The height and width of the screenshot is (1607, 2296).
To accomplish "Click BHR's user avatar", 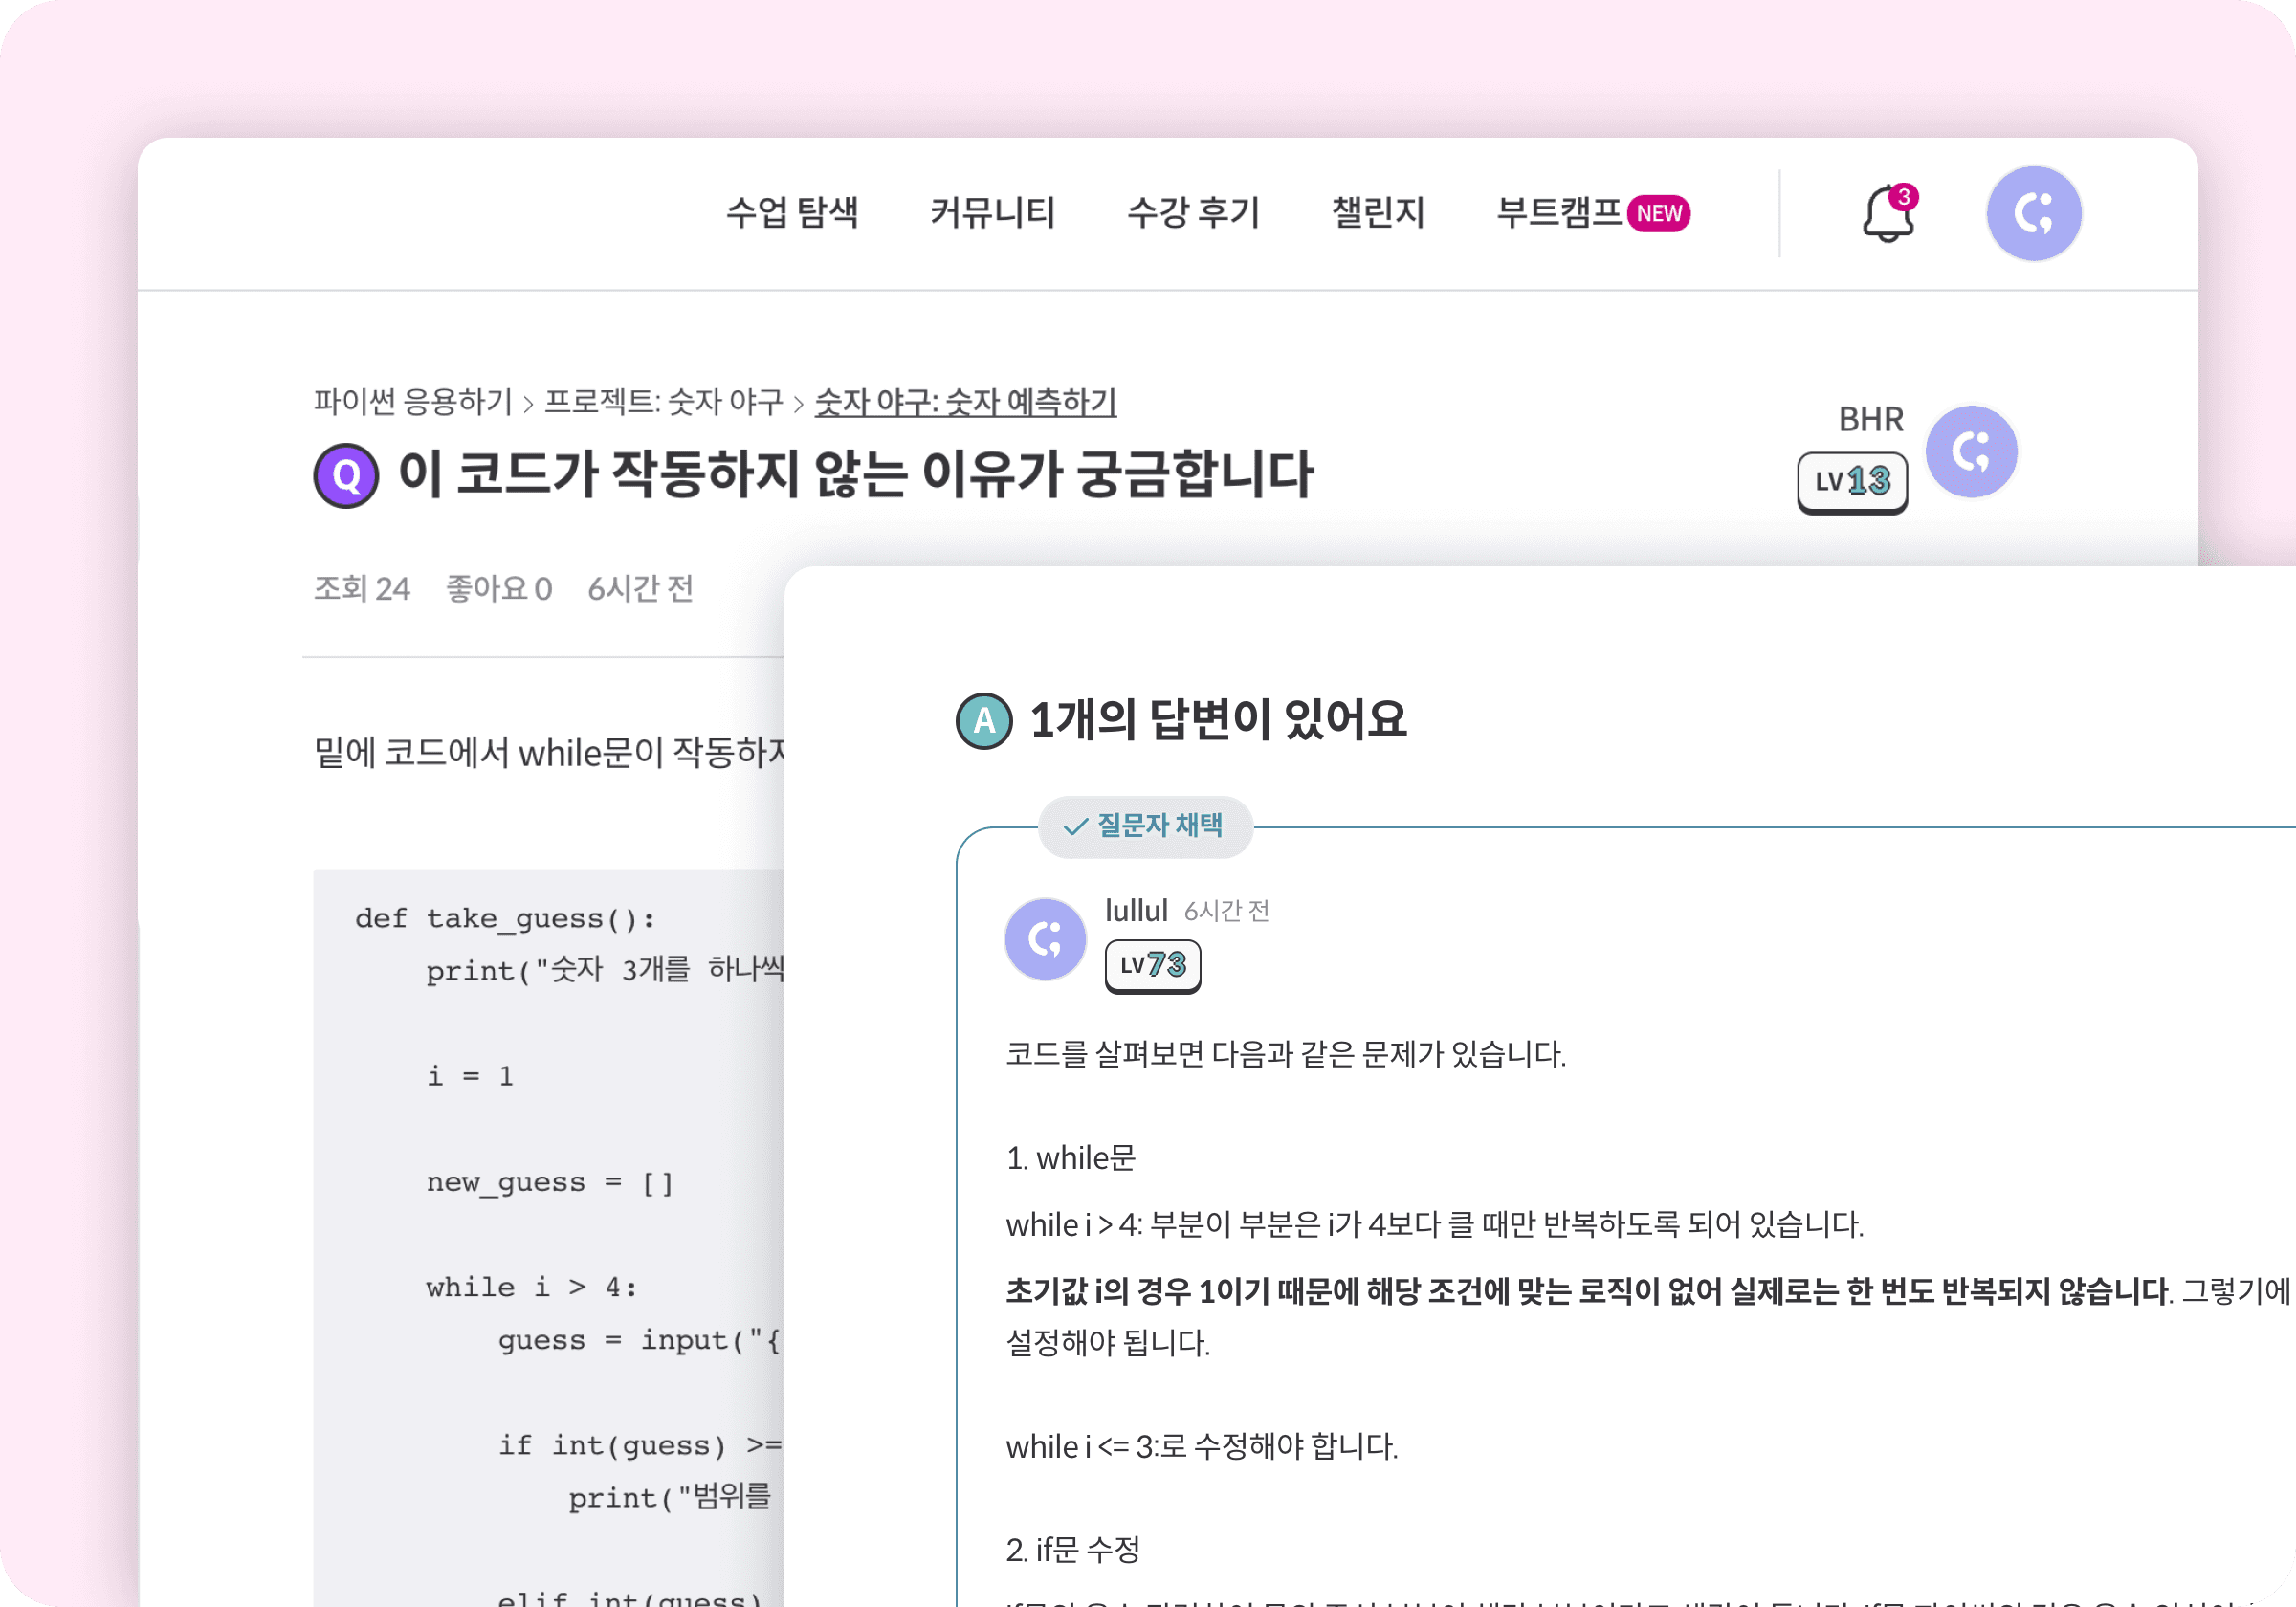I will (1971, 452).
